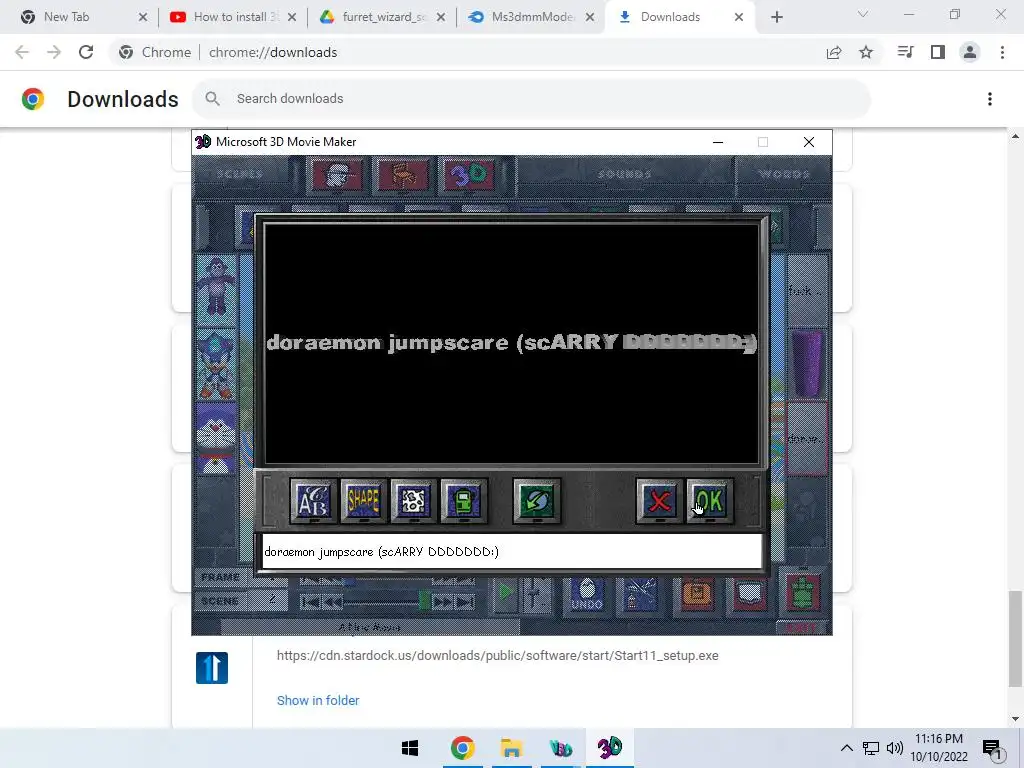Screen dimensions: 1024x768
Task: Open the 3D words tool icon
Action: tap(469, 174)
